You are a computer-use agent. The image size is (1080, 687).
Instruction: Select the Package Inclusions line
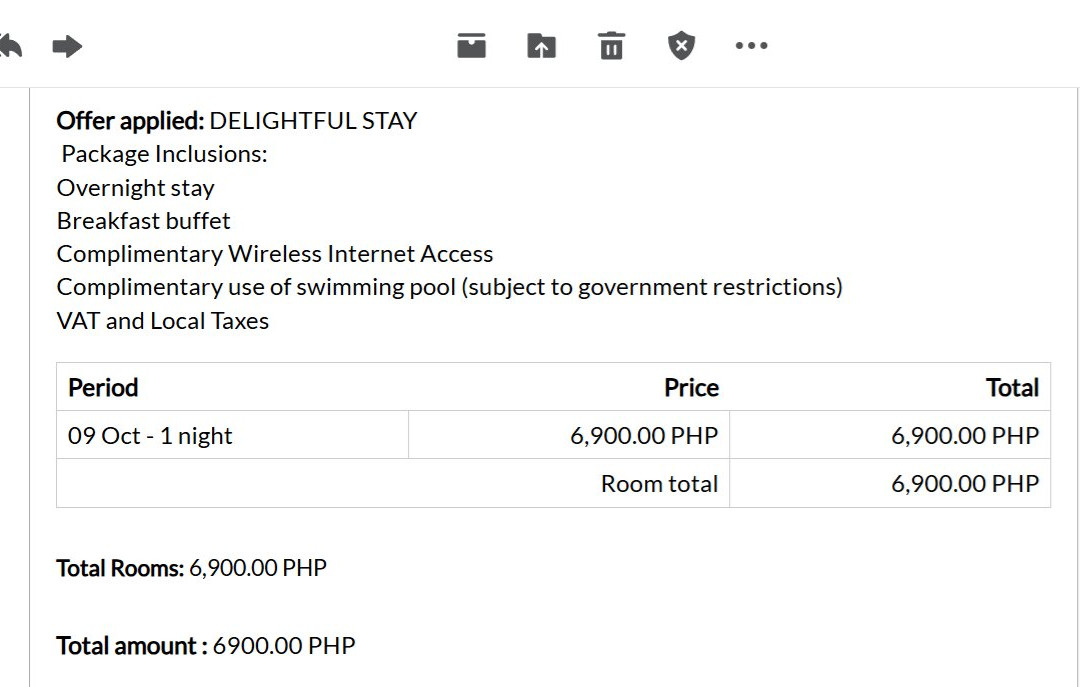point(165,154)
